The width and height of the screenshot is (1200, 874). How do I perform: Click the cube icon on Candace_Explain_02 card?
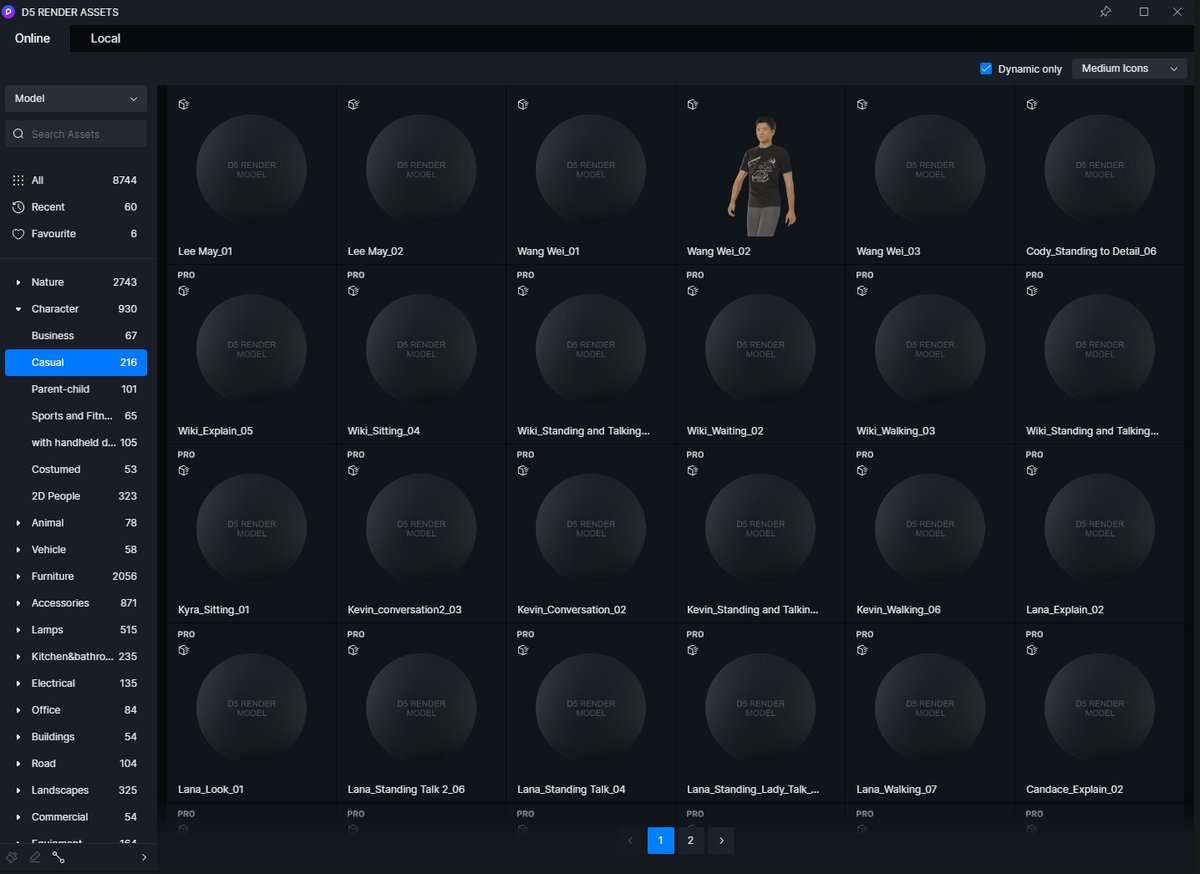coord(1032,650)
